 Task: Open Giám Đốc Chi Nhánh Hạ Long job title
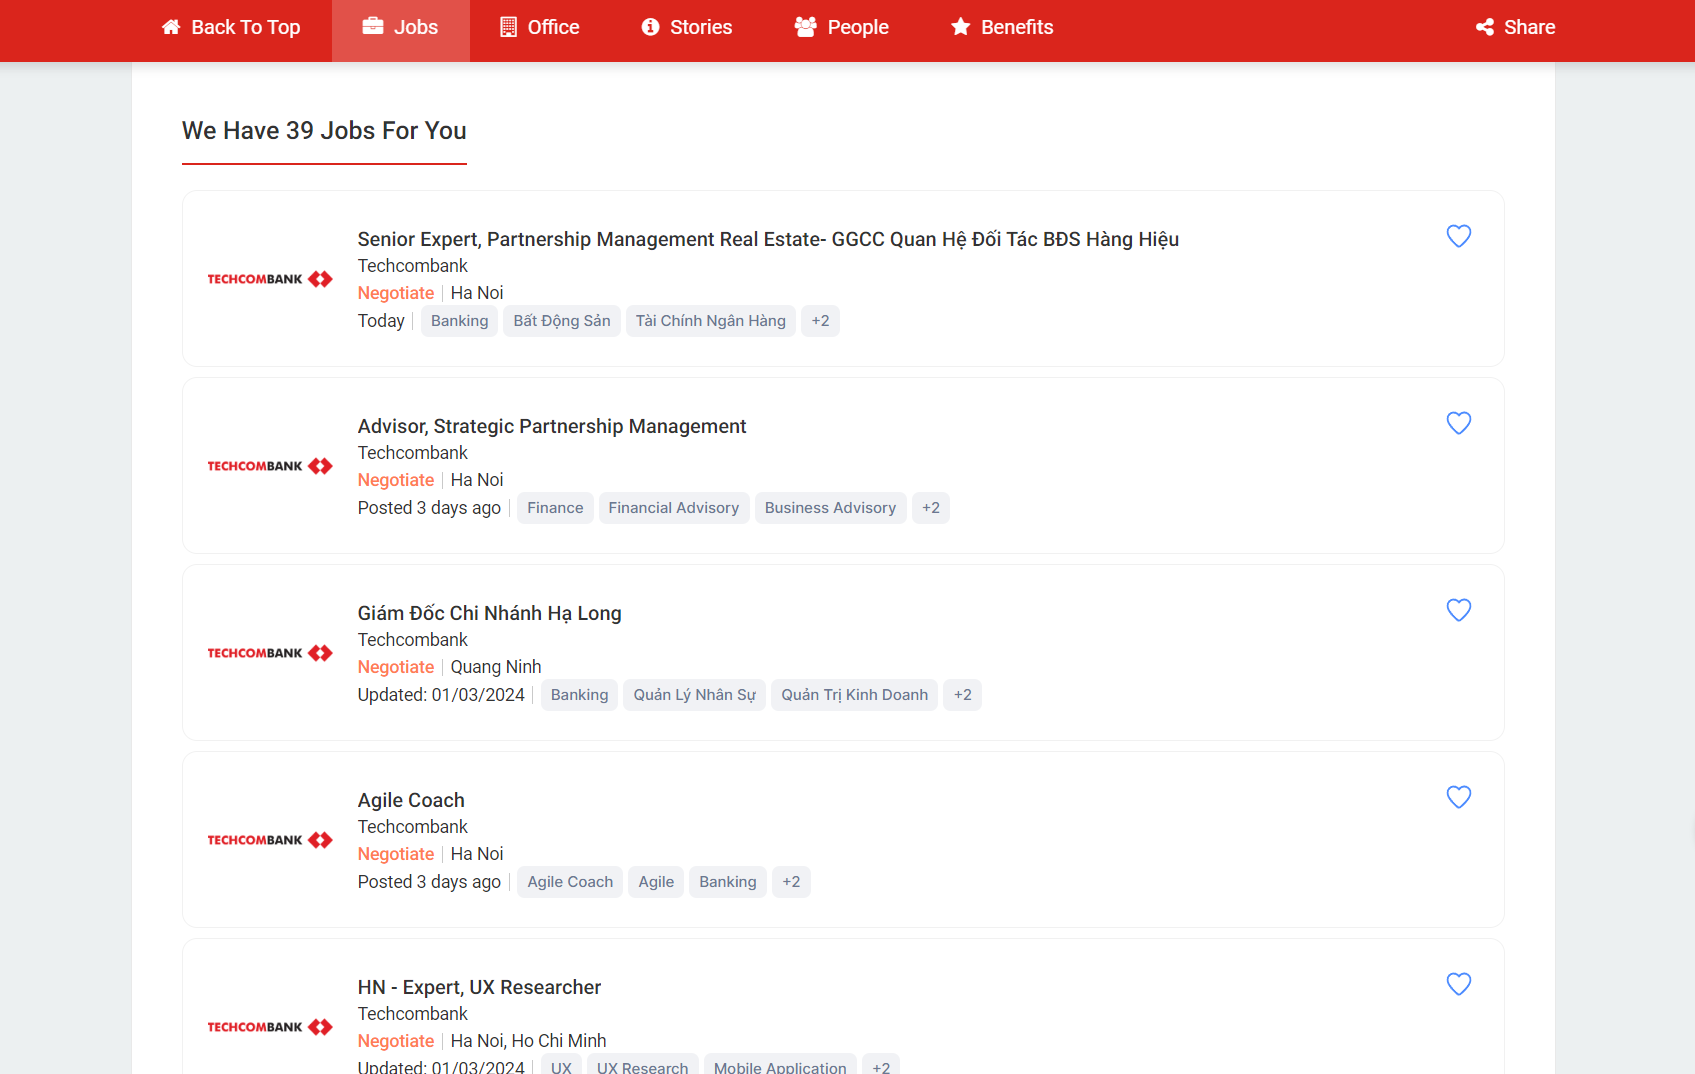[x=490, y=613]
